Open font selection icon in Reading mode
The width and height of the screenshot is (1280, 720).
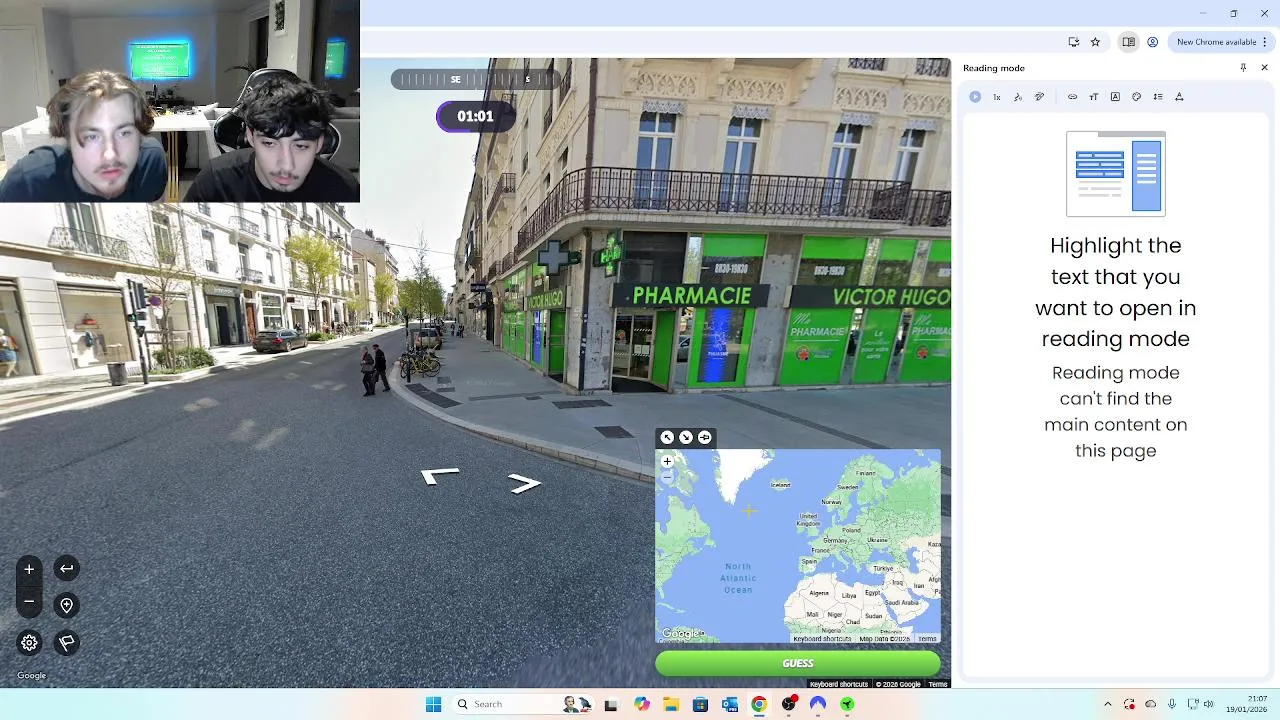pyautogui.click(x=1115, y=97)
